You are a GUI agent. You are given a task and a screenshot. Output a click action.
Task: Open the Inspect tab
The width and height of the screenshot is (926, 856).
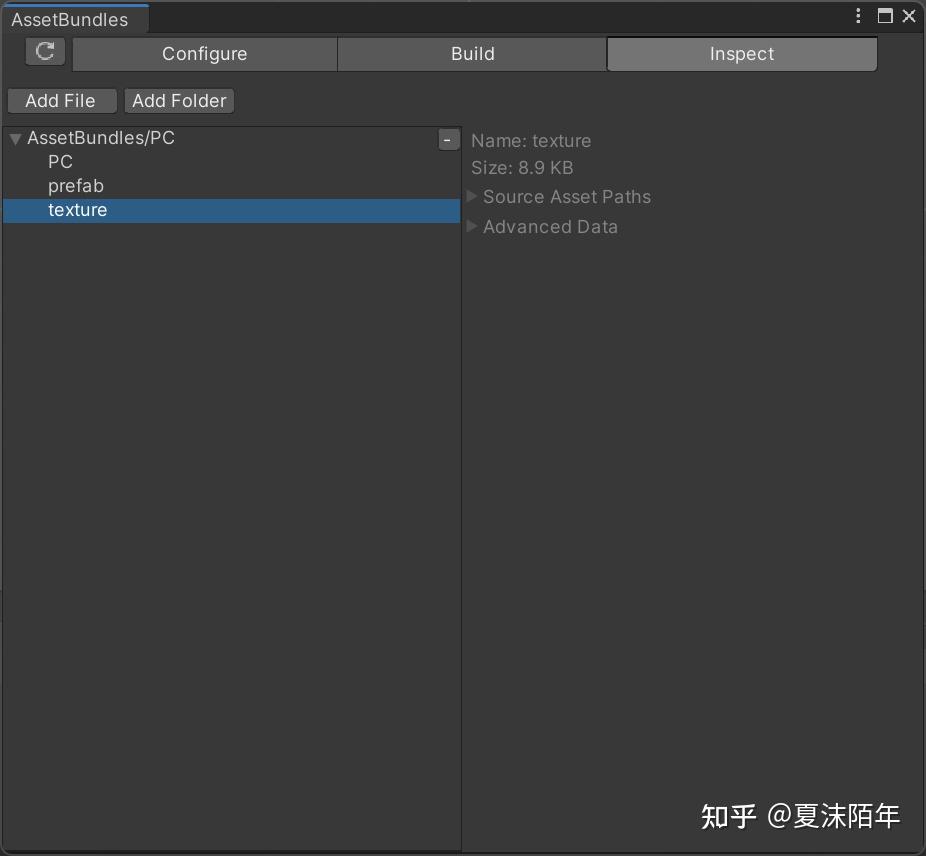pos(741,53)
